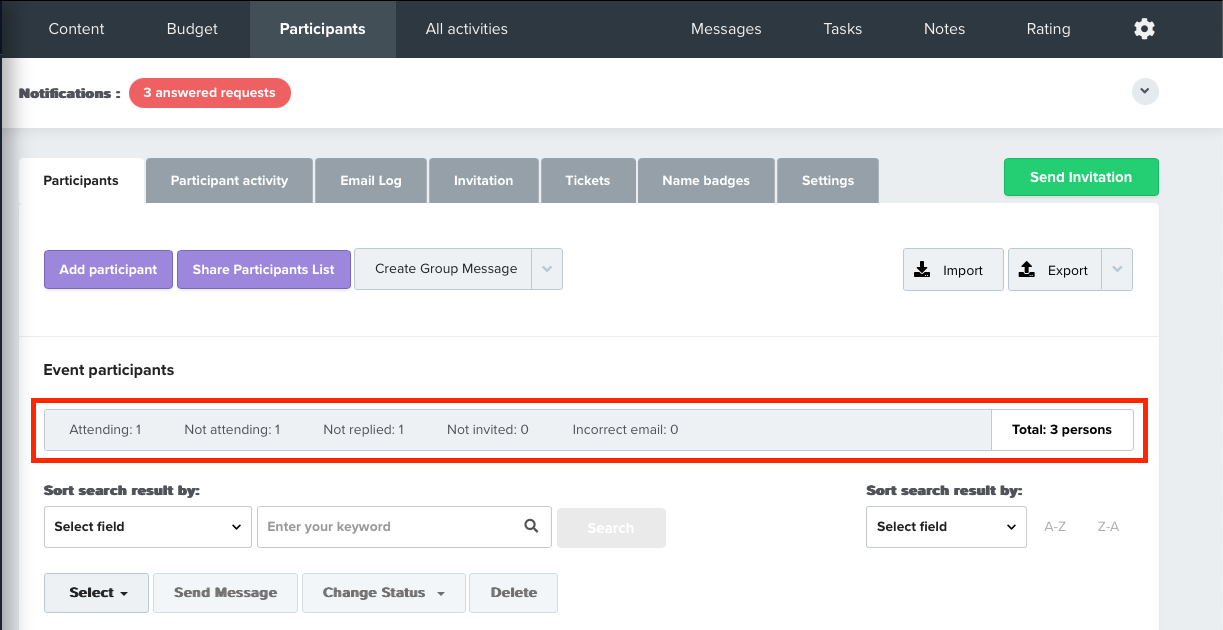The image size is (1223, 630).
Task: Open Notes in top bar
Action: 945,29
